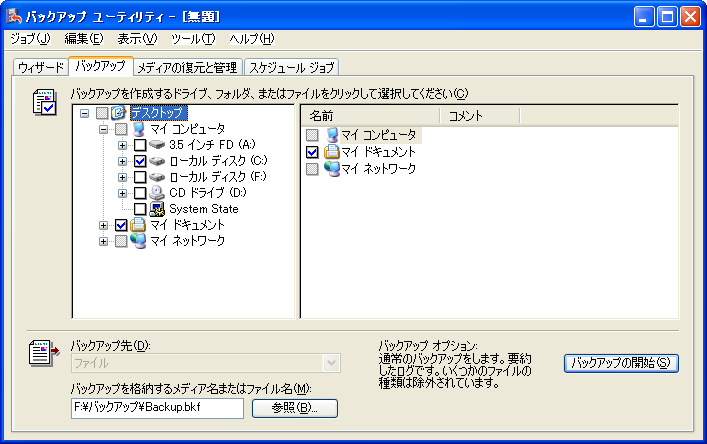
Task: Click the 3.5 インチ FD (A:) floppy drive icon
Action: (x=157, y=145)
